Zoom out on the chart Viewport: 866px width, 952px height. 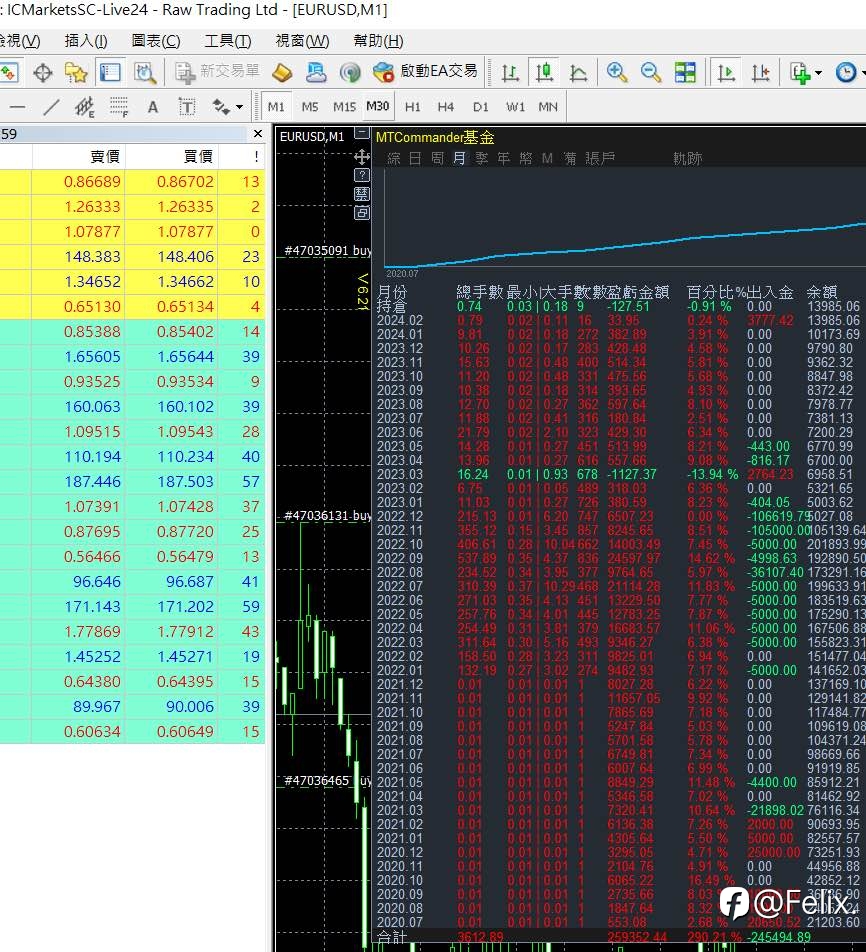tap(650, 73)
